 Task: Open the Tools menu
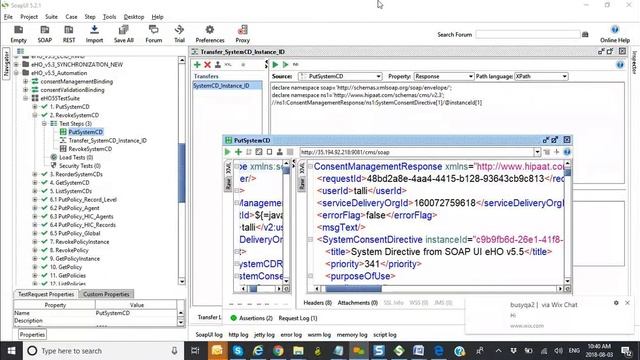109,17
